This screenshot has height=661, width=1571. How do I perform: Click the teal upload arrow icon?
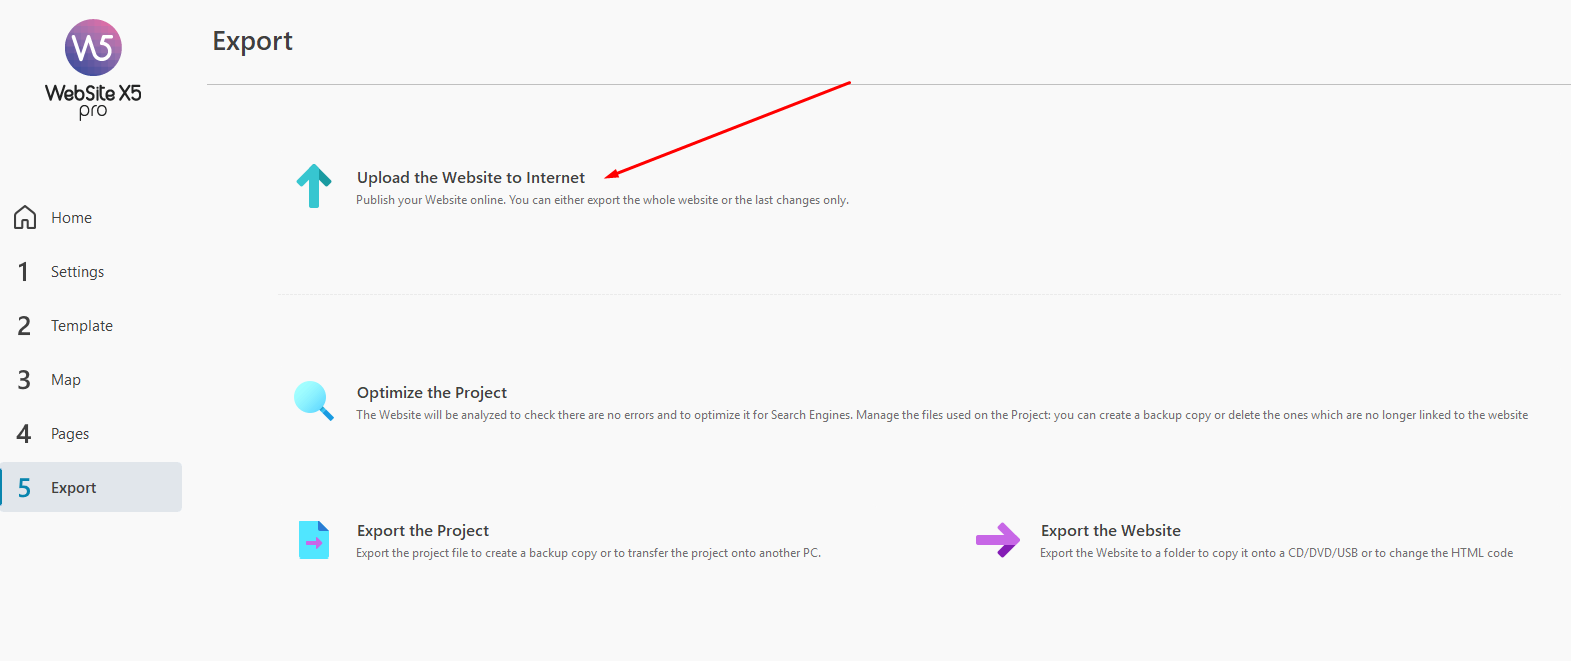pos(314,186)
